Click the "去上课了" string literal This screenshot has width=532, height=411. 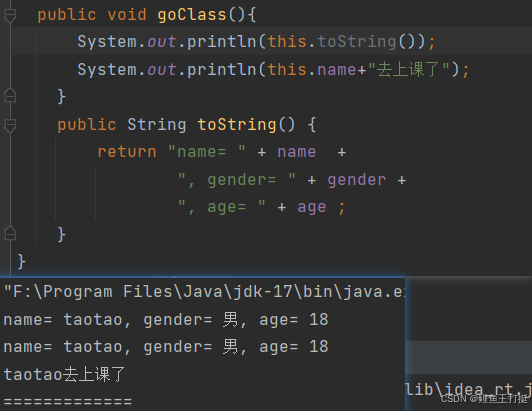pos(410,70)
